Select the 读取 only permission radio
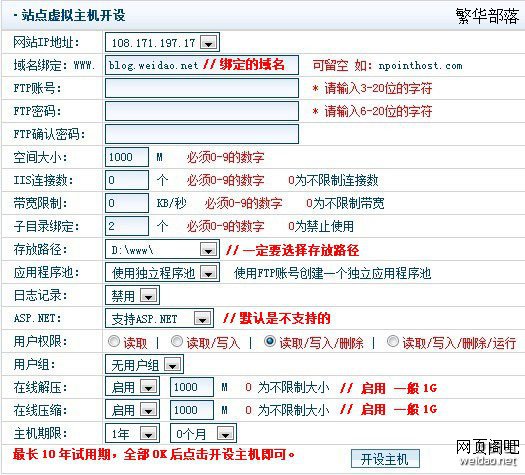The width and height of the screenshot is (525, 475). [114, 341]
